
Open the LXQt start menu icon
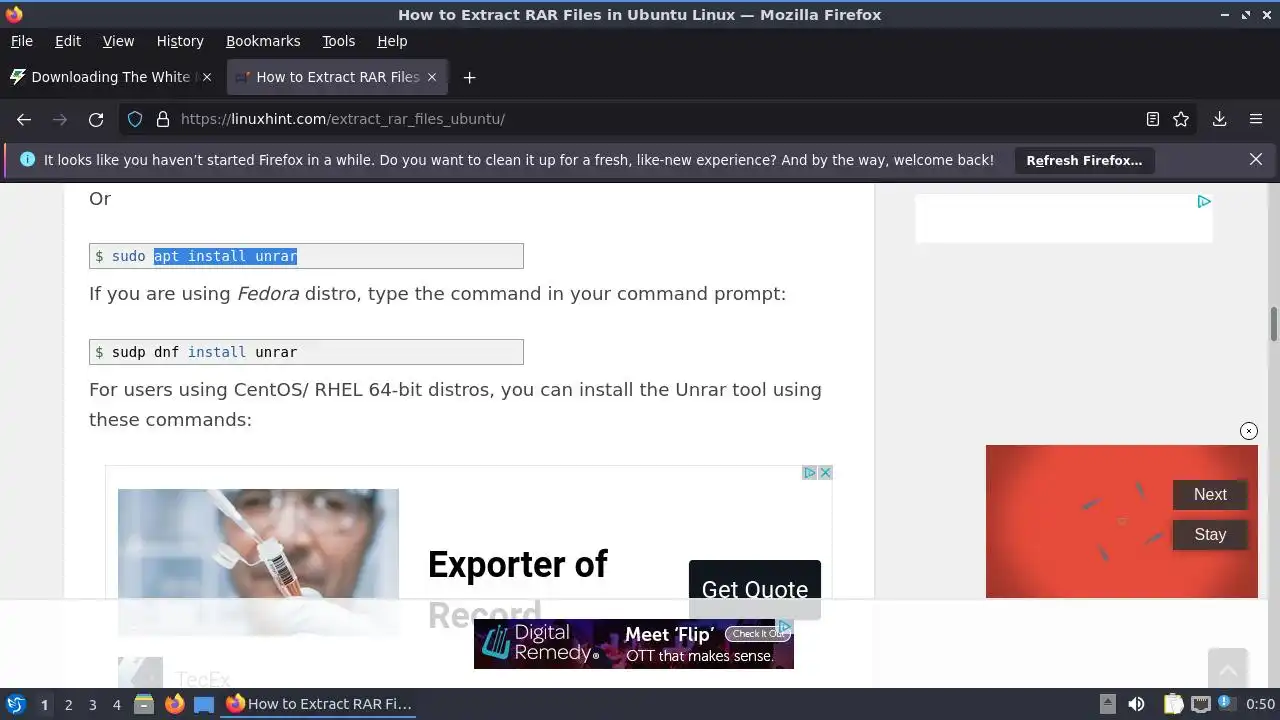15,704
